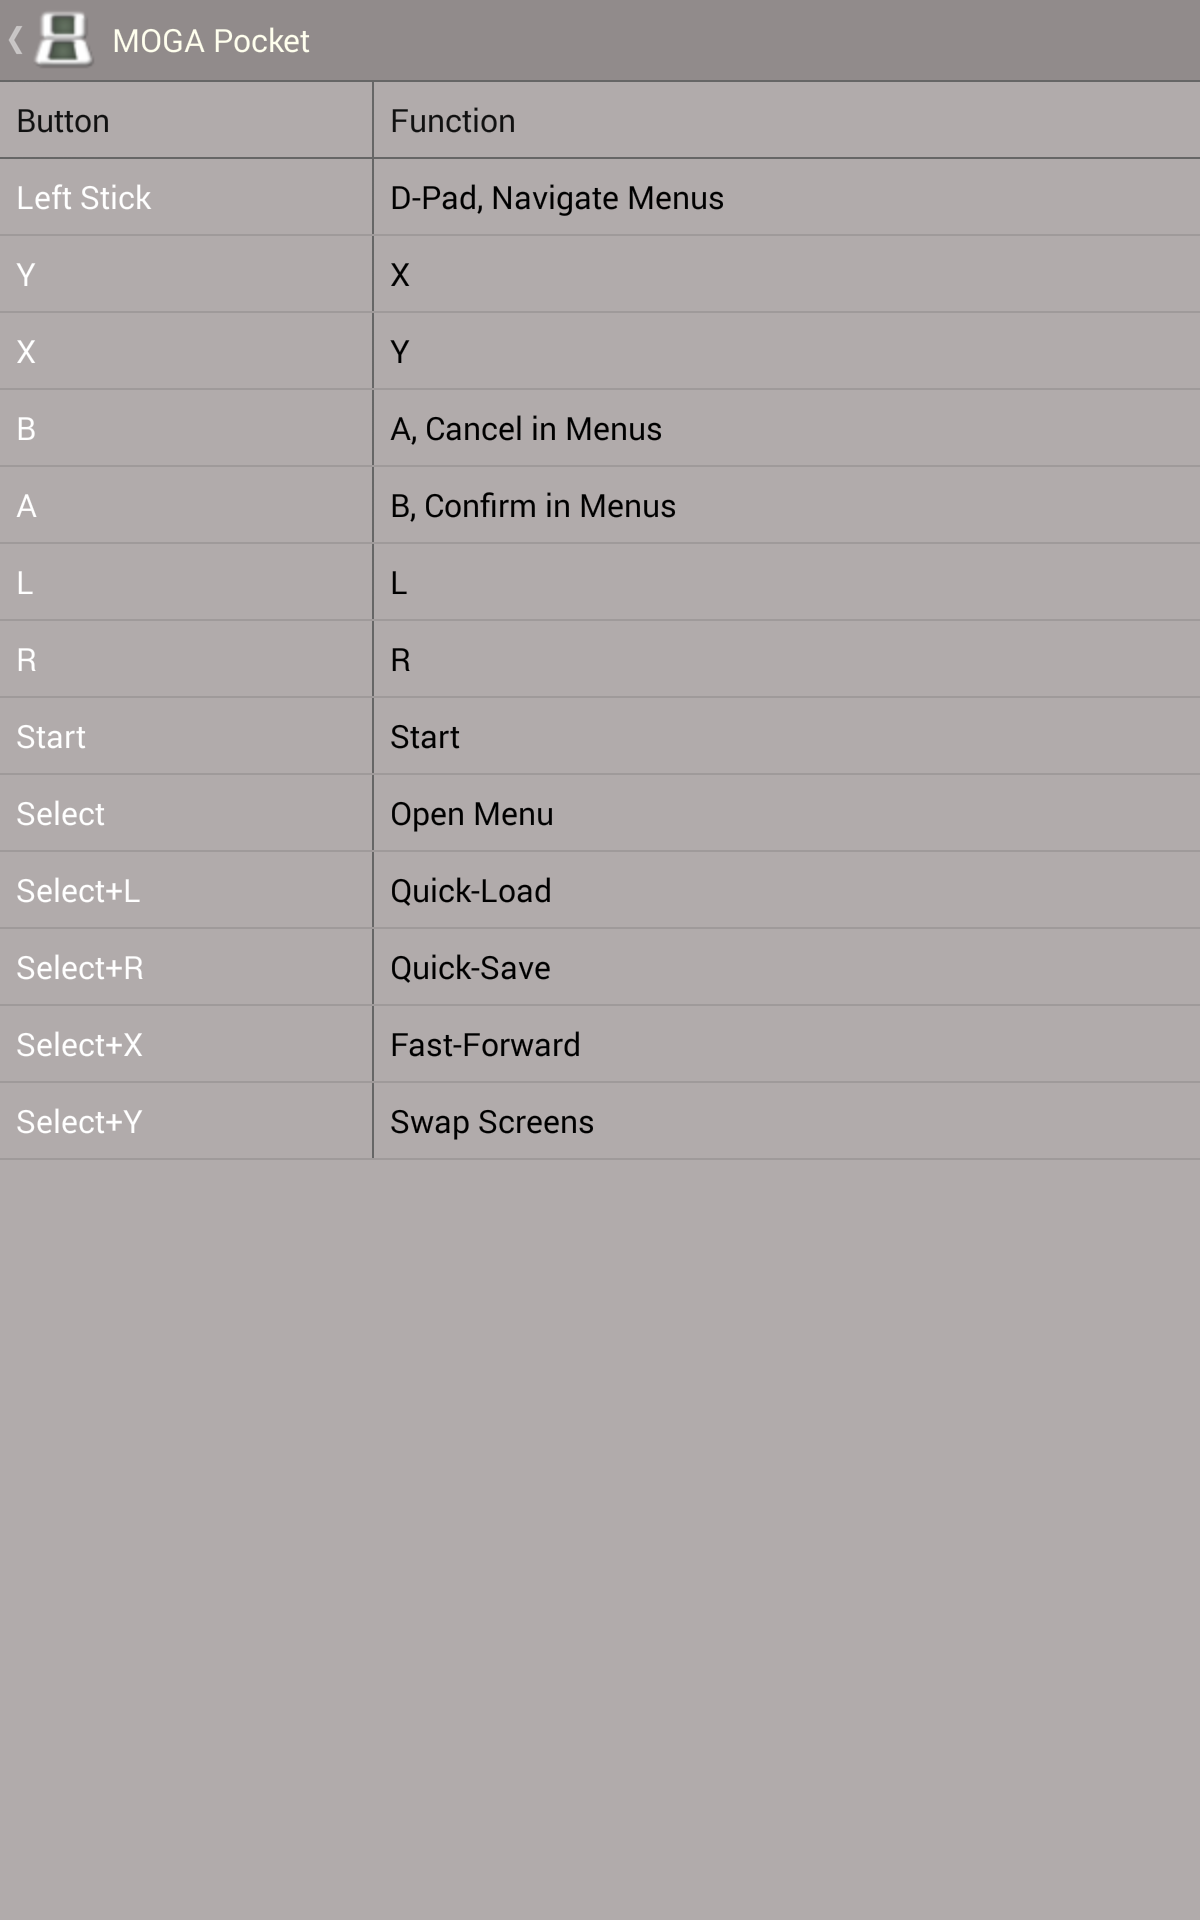Click the Select+X Fast-Forward mapping

tap(185, 1044)
